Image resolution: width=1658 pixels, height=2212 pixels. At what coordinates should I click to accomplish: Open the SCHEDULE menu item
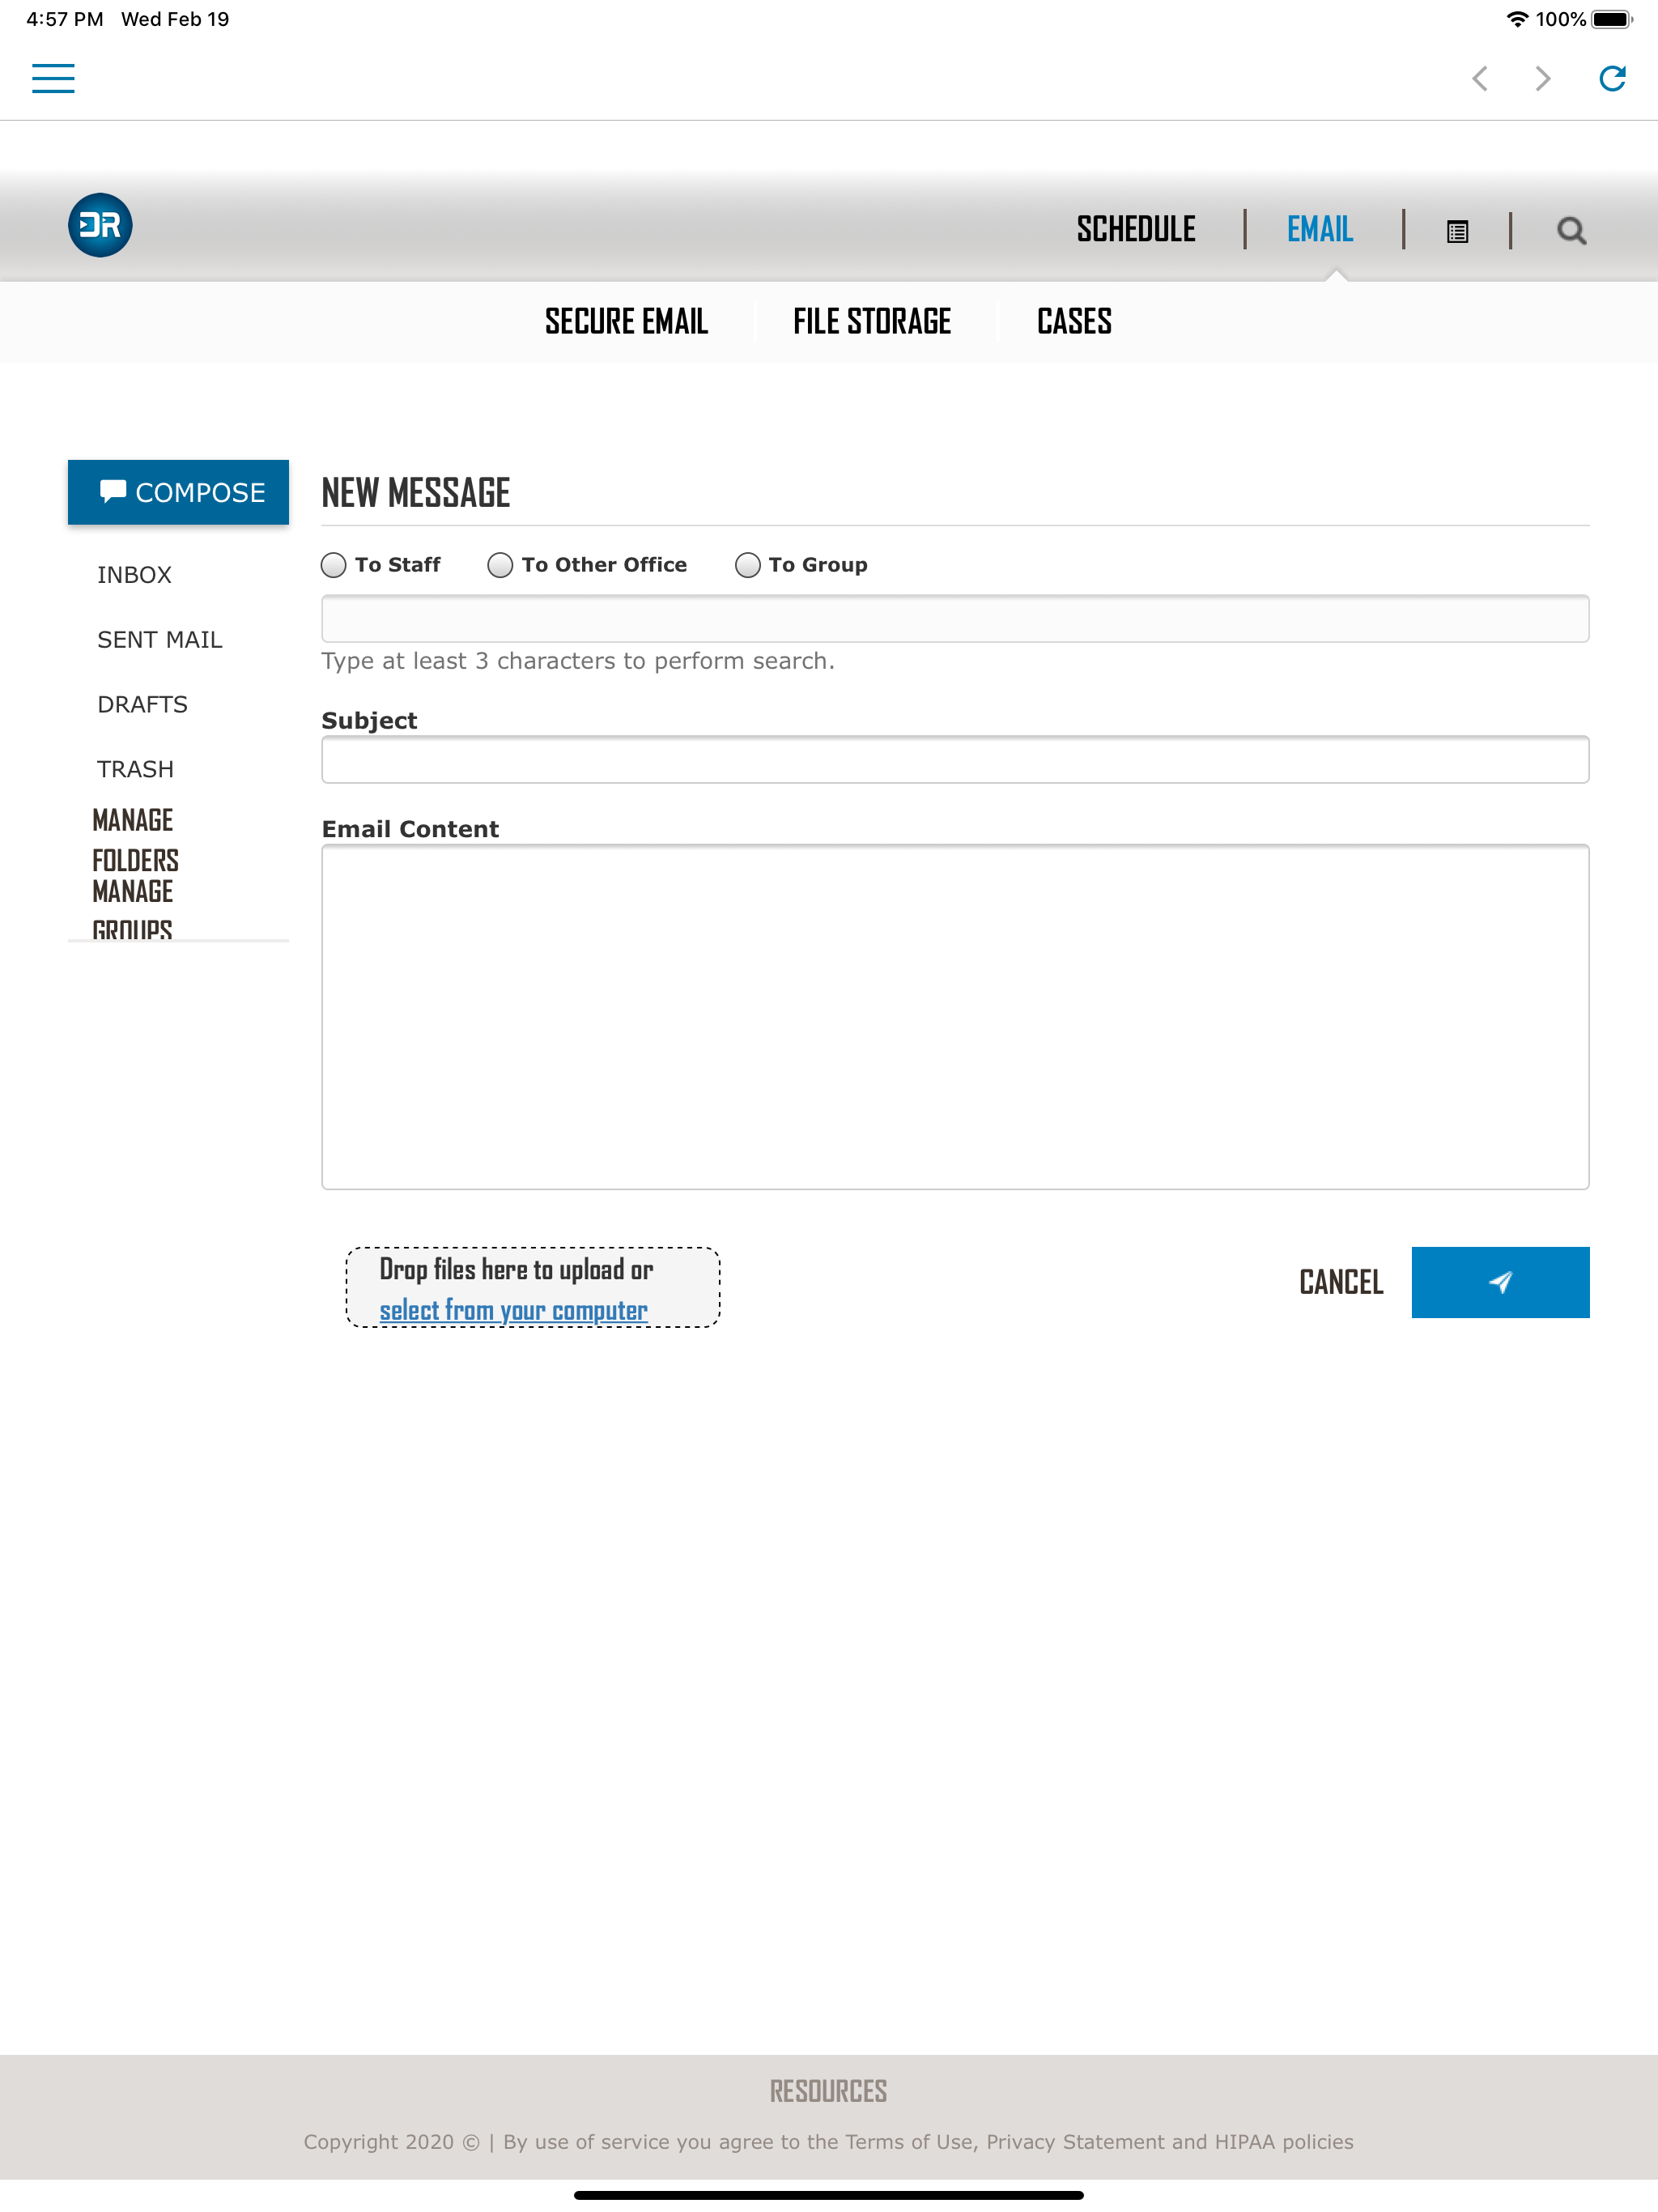pyautogui.click(x=1136, y=229)
